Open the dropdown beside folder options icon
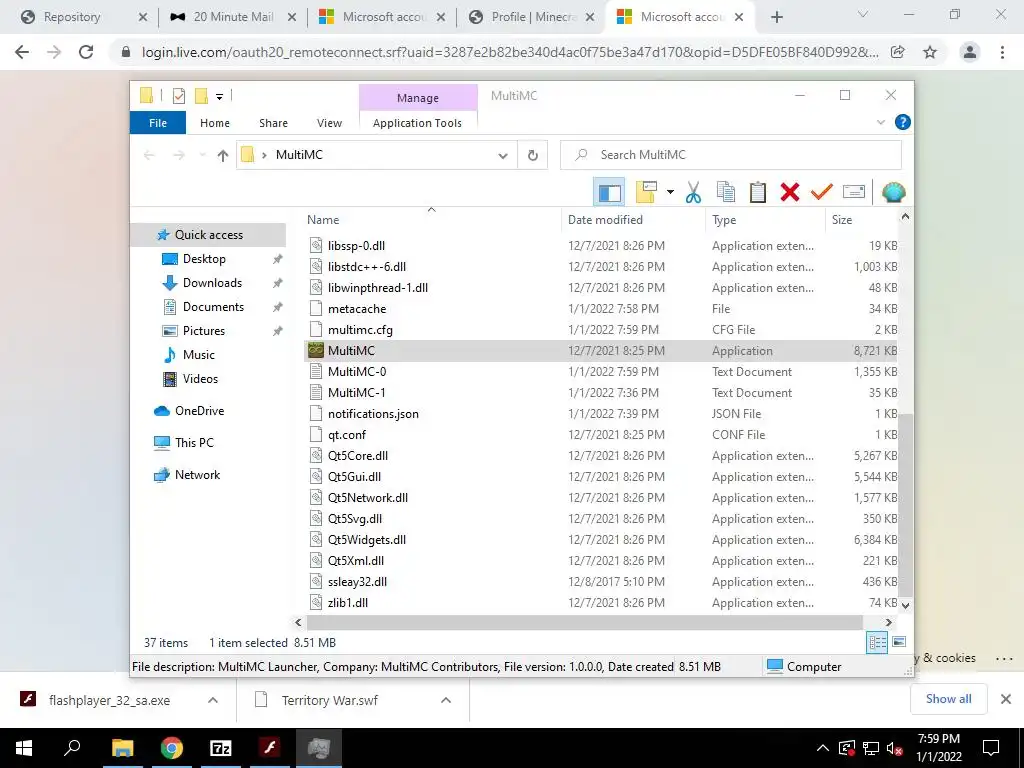This screenshot has width=1024, height=768. pos(670,192)
